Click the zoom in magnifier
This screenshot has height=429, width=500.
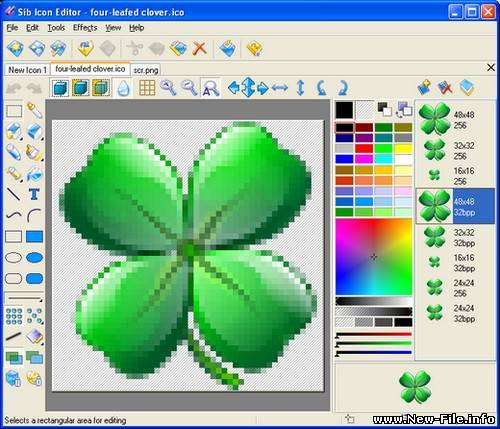(168, 88)
